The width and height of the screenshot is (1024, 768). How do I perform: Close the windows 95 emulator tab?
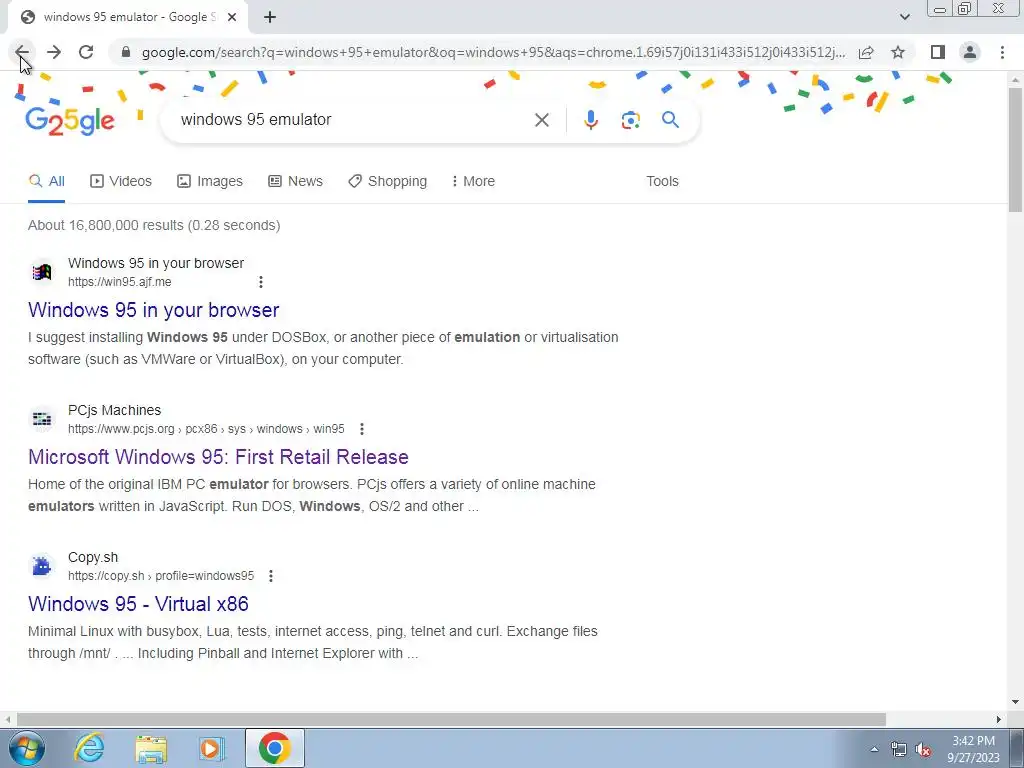click(232, 17)
